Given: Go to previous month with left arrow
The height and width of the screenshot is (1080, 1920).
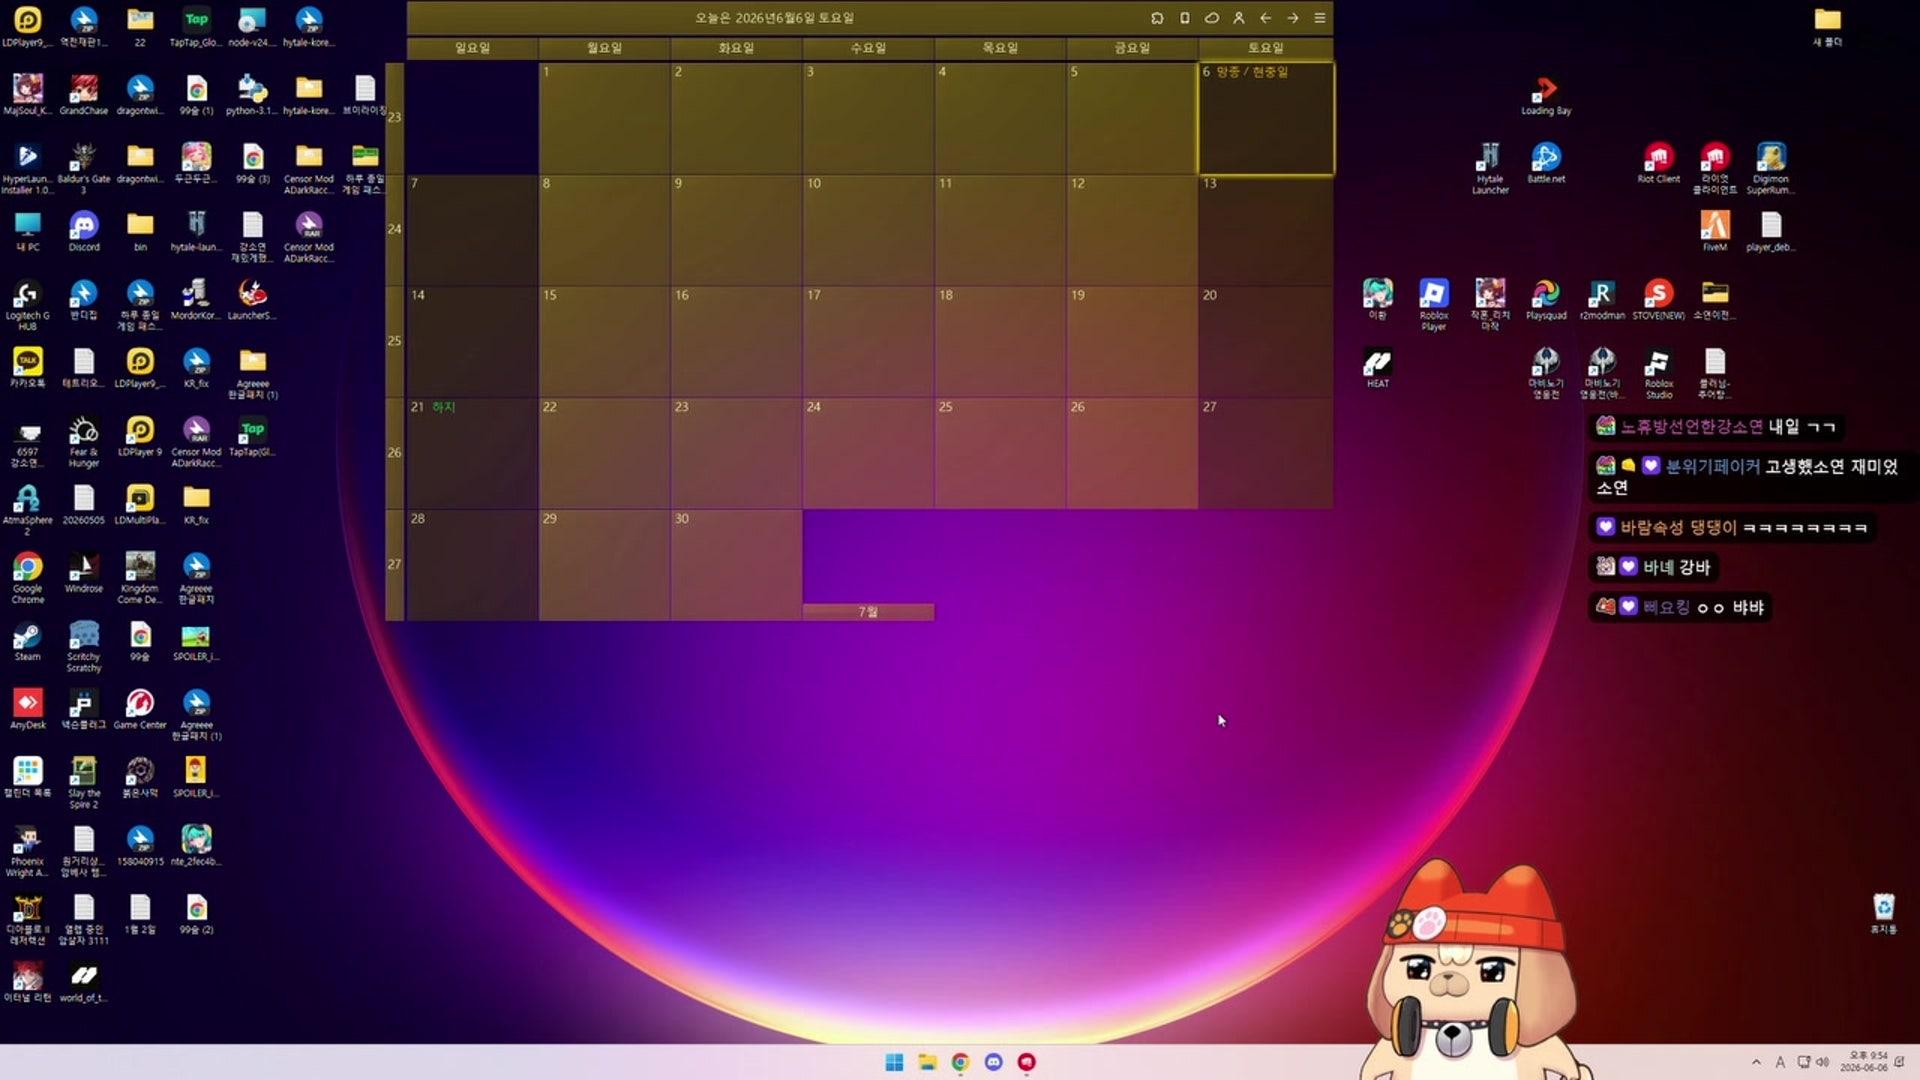Looking at the screenshot, I should pos(1266,18).
